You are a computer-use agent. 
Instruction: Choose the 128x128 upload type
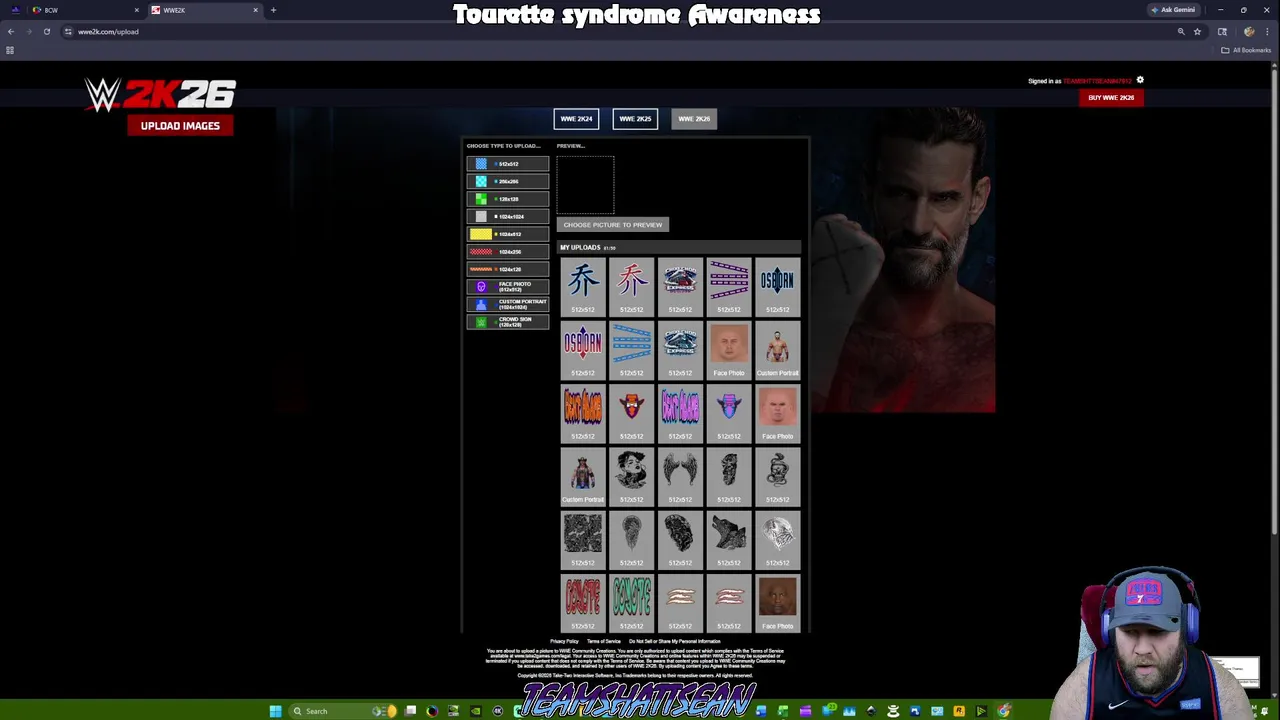[508, 199]
